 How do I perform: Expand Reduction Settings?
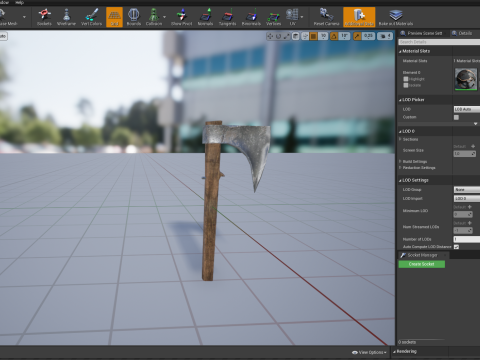tap(400, 168)
